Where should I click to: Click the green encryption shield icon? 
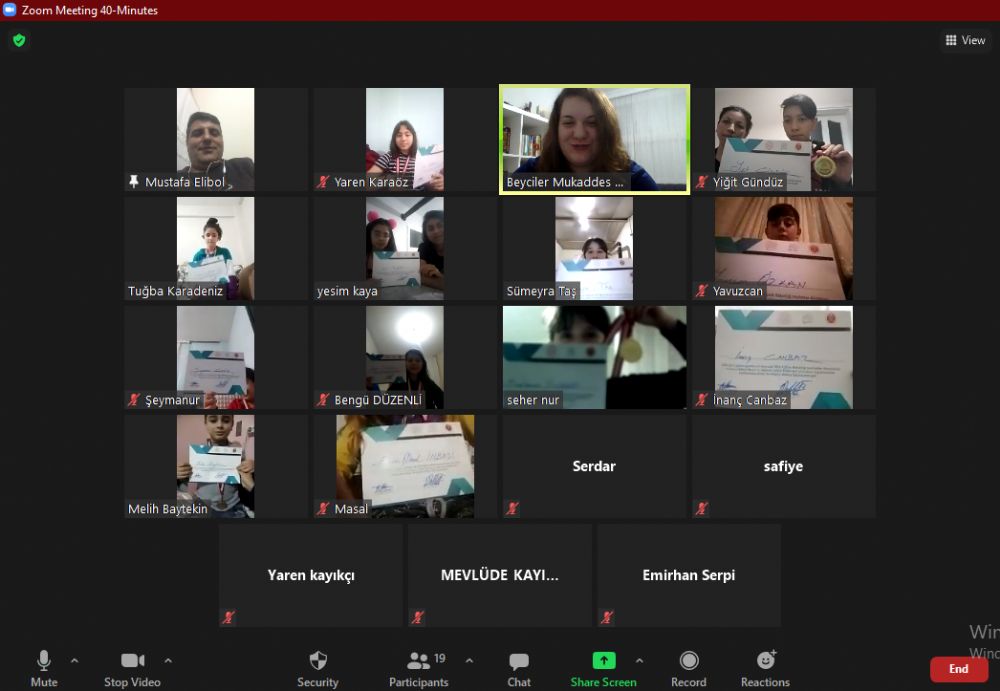(19, 41)
